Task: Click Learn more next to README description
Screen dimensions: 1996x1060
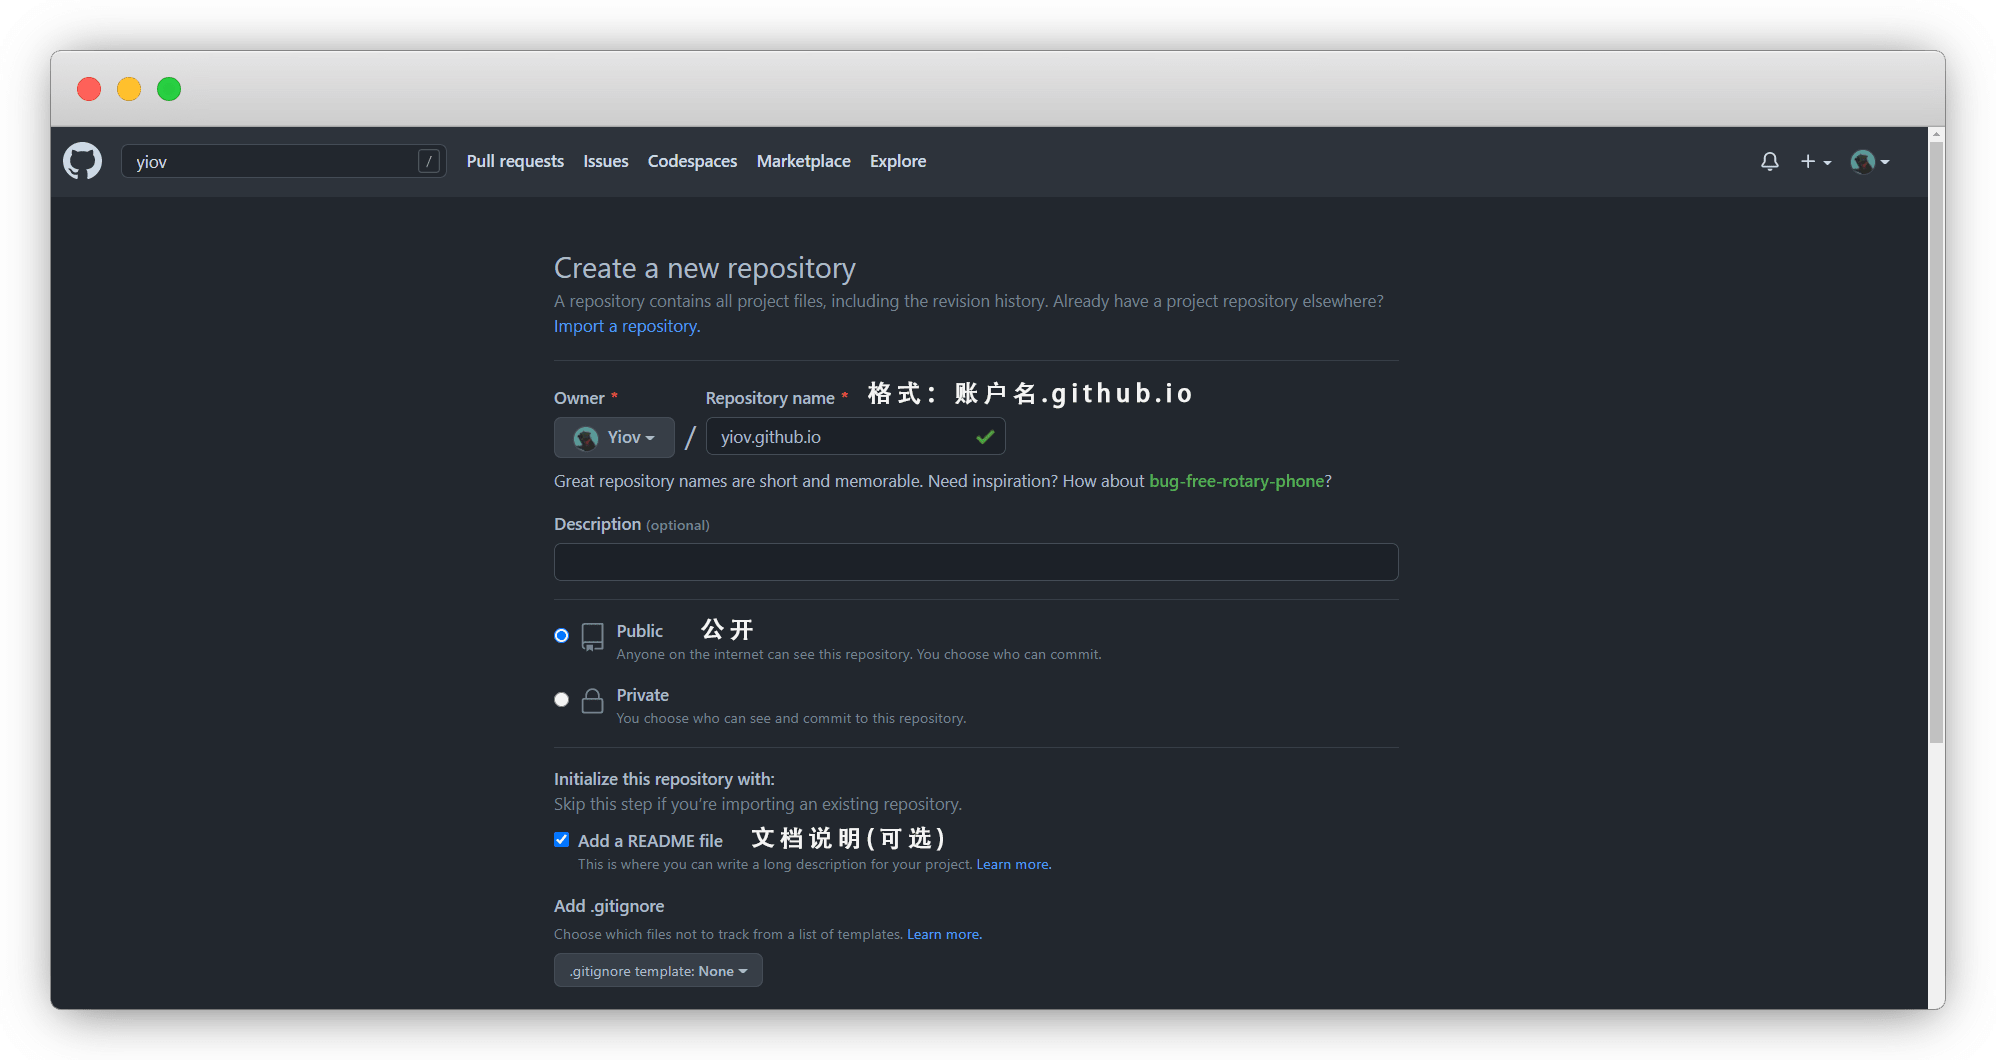Action: [x=1012, y=864]
